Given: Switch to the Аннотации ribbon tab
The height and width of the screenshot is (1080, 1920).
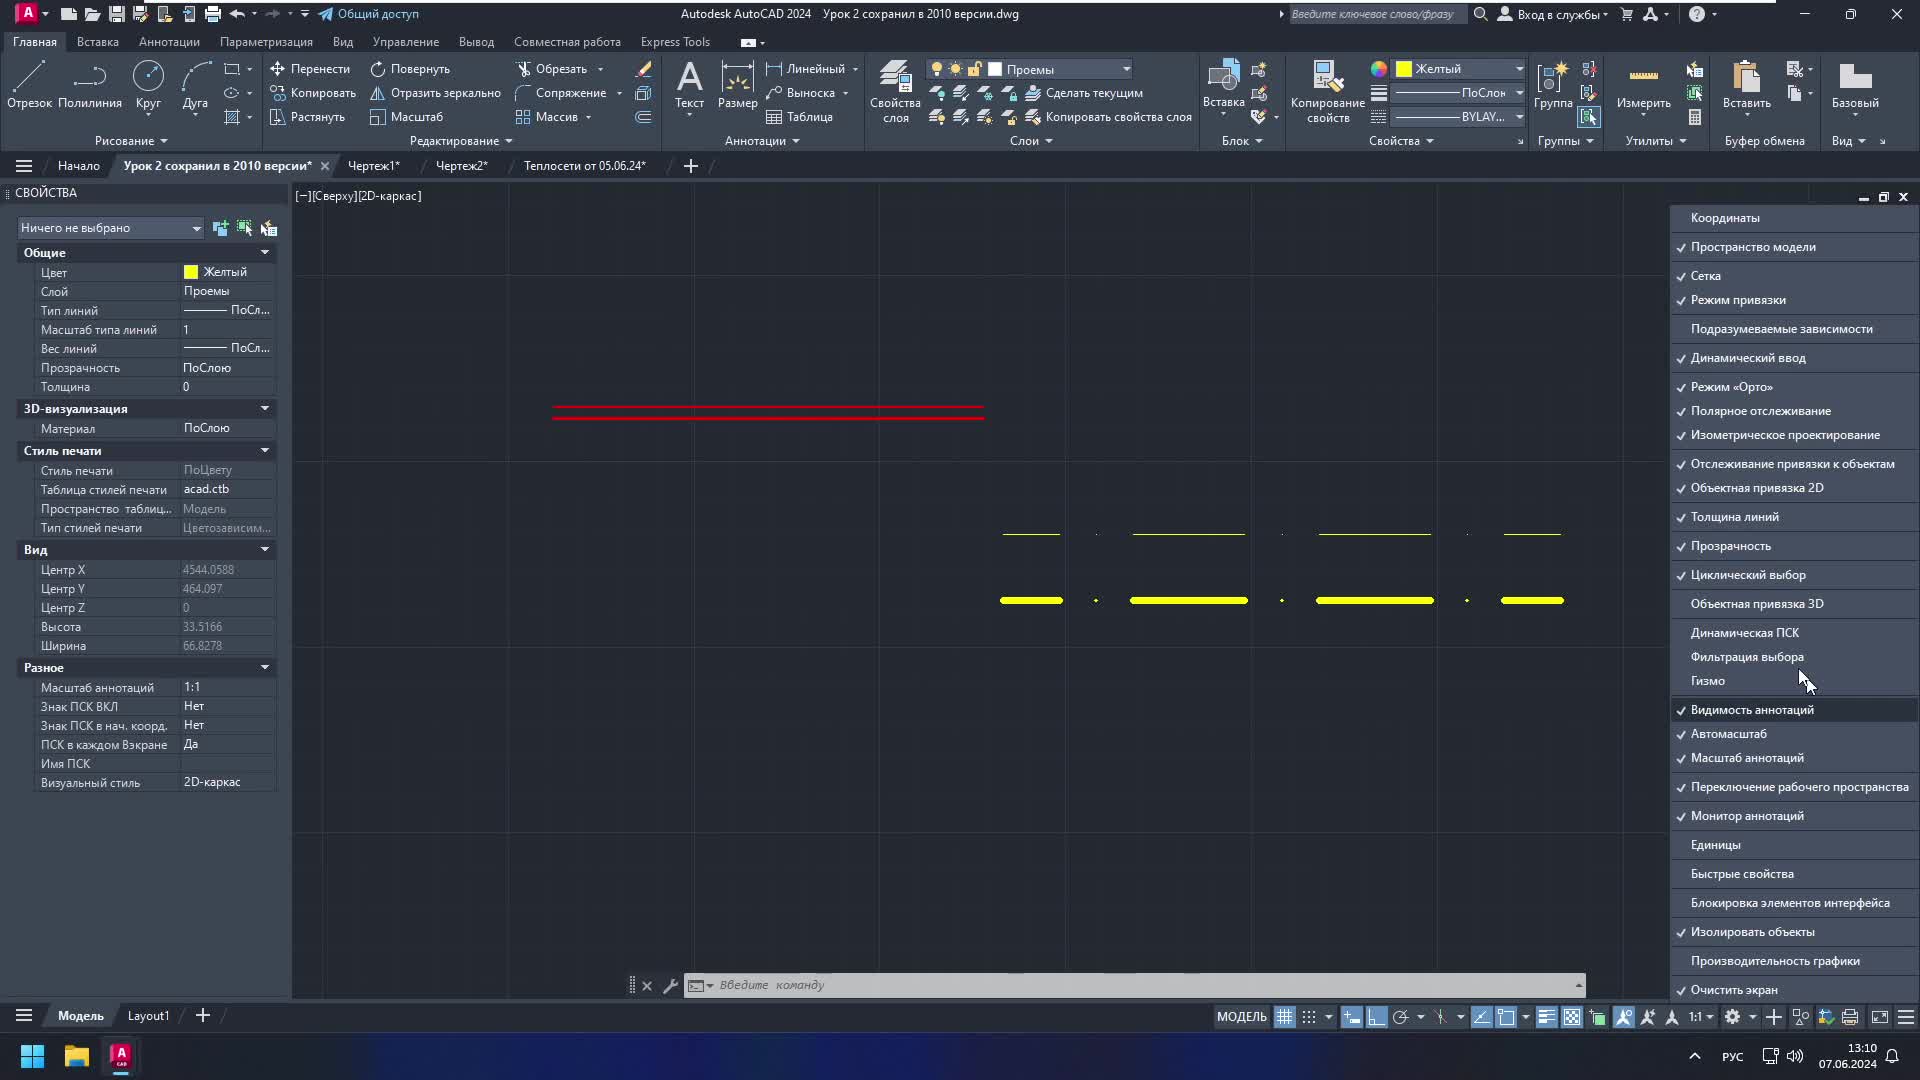Looking at the screenshot, I should 169,42.
